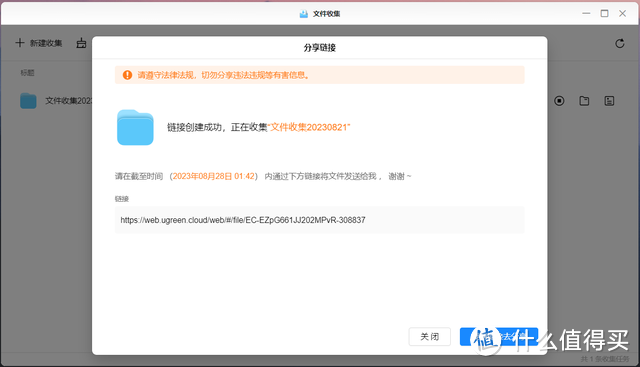Click the deadline 2023年08月28日 01:42 text
Viewport: 640px width, 367px height.
click(213, 176)
